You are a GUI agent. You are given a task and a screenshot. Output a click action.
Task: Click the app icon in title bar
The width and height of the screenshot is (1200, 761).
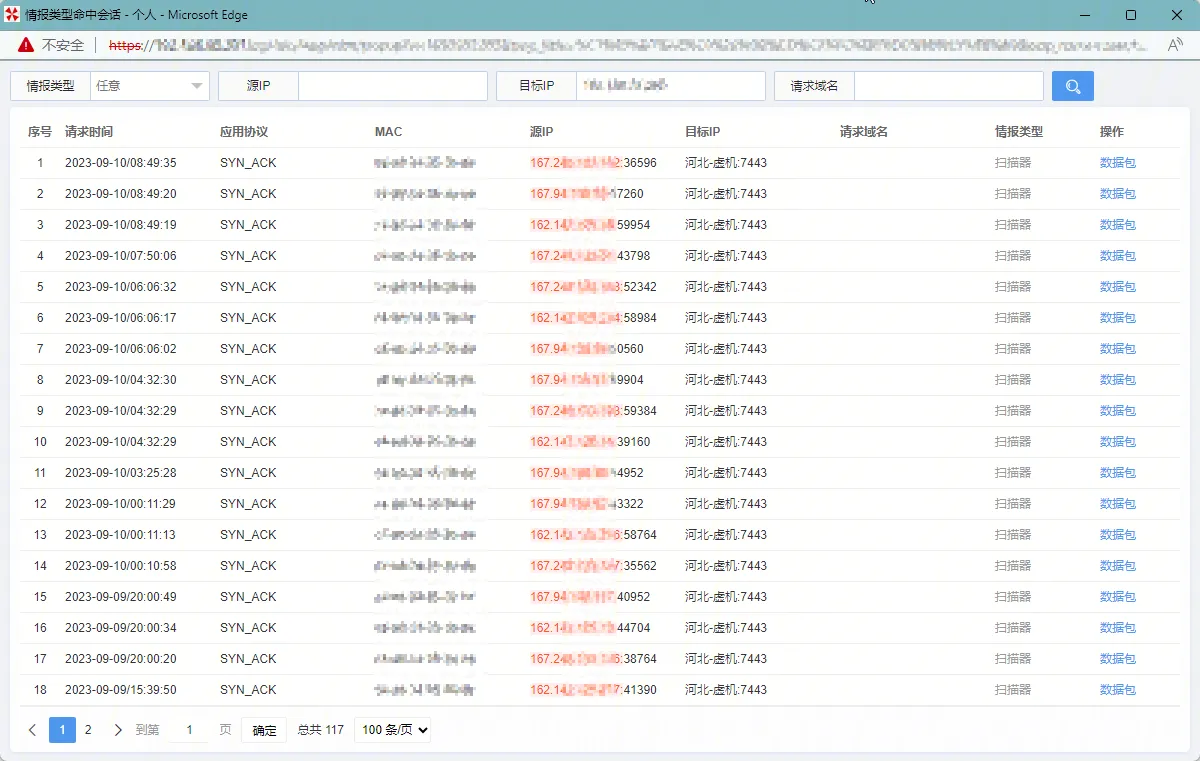click(12, 15)
